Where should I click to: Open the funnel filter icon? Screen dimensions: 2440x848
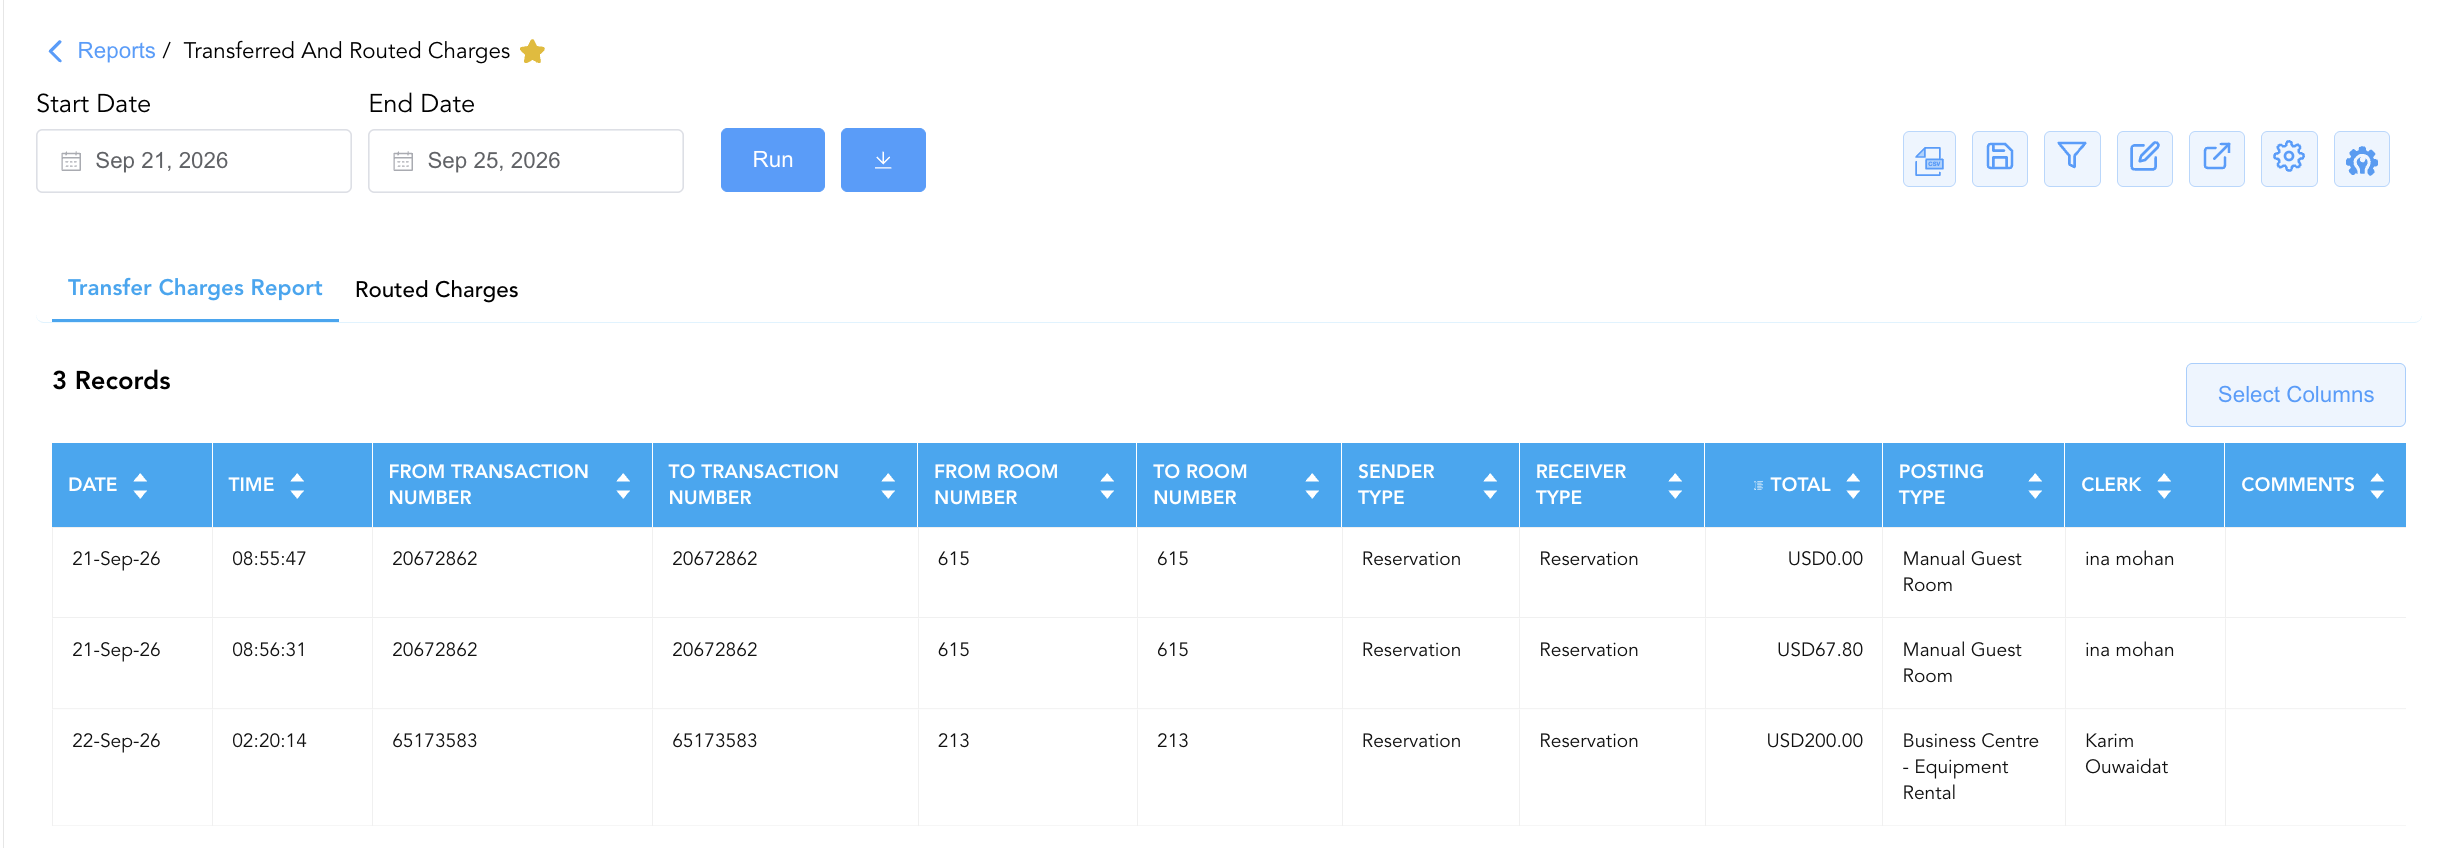tap(2072, 159)
